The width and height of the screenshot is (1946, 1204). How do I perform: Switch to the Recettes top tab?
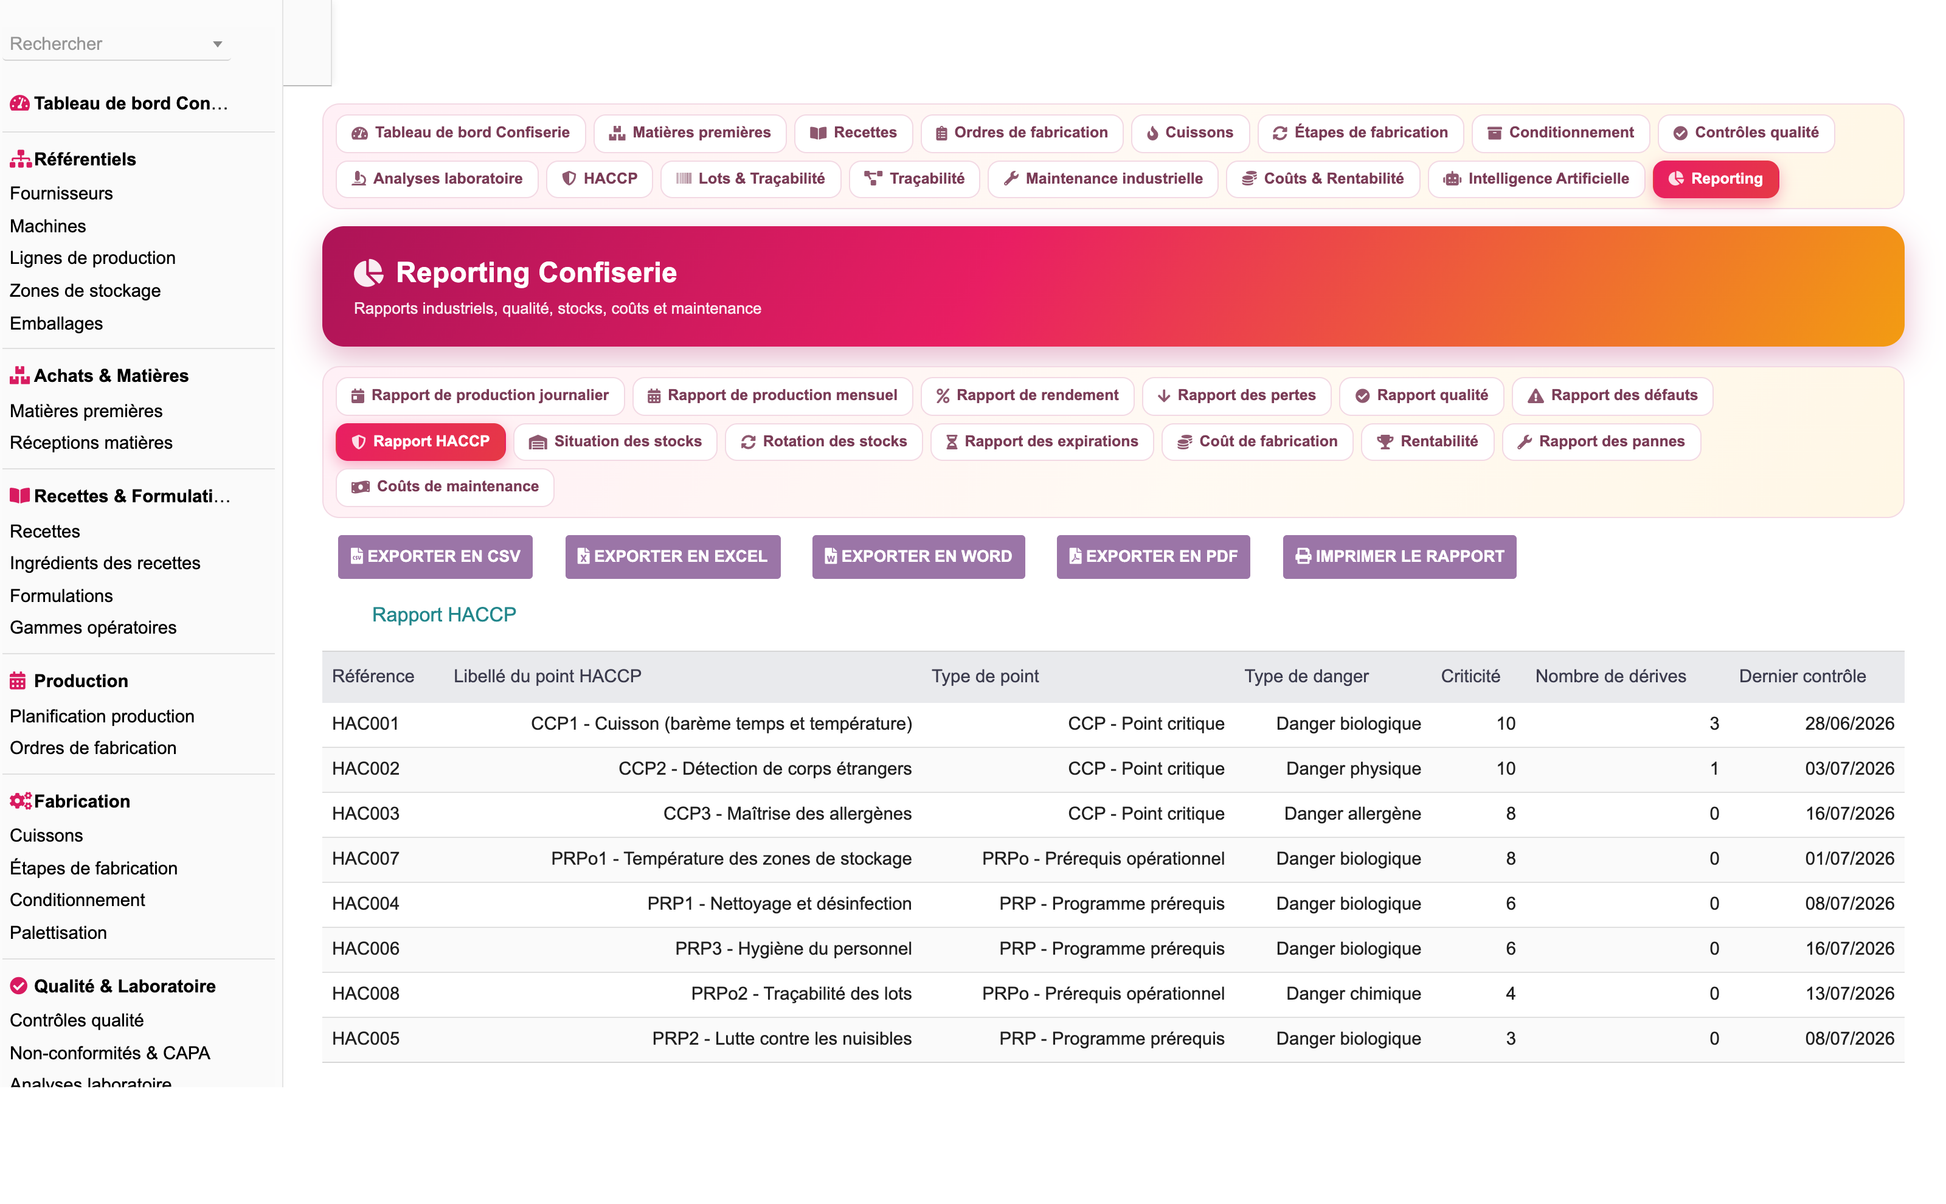point(854,133)
